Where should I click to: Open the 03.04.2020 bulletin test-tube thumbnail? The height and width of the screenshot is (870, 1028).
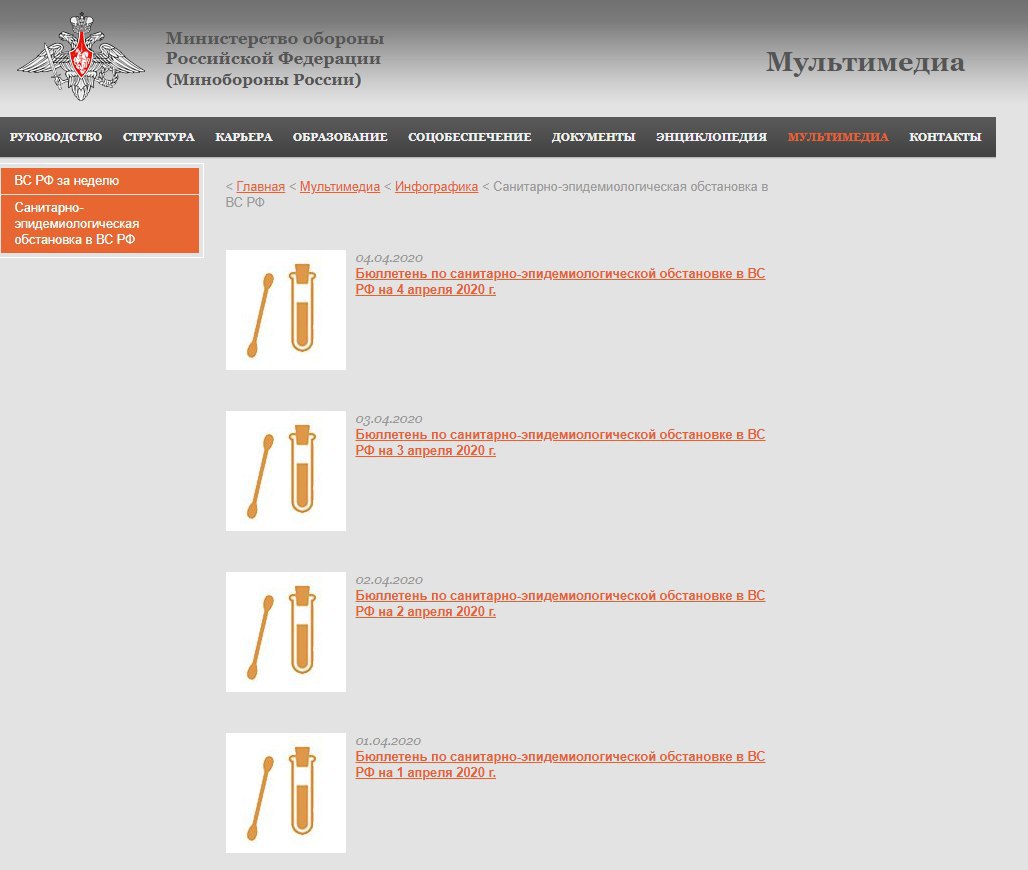286,471
